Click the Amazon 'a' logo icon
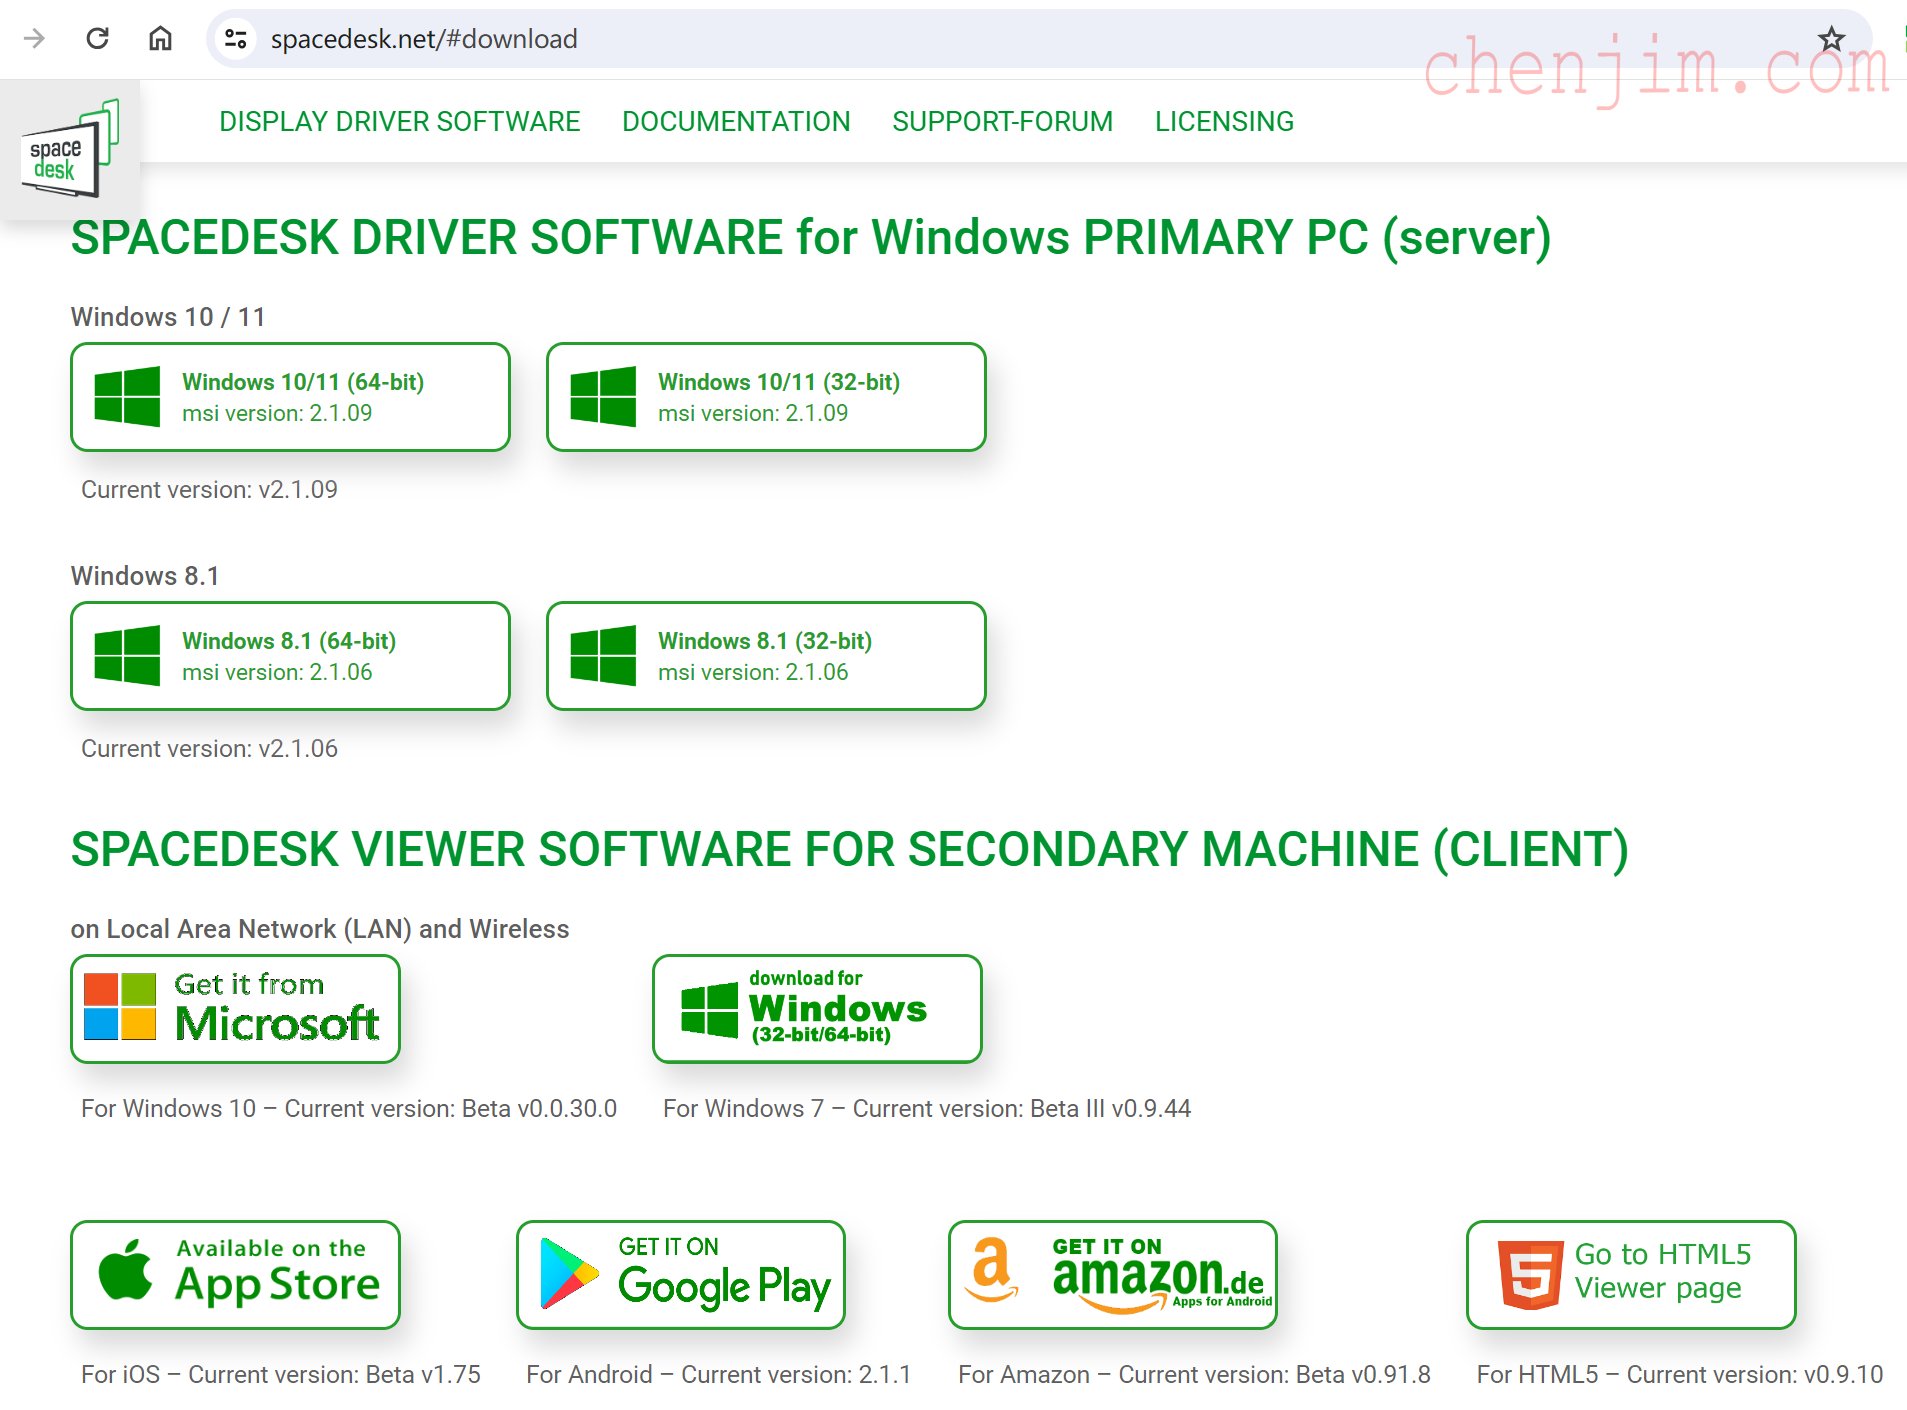The image size is (1907, 1410). pyautogui.click(x=991, y=1268)
